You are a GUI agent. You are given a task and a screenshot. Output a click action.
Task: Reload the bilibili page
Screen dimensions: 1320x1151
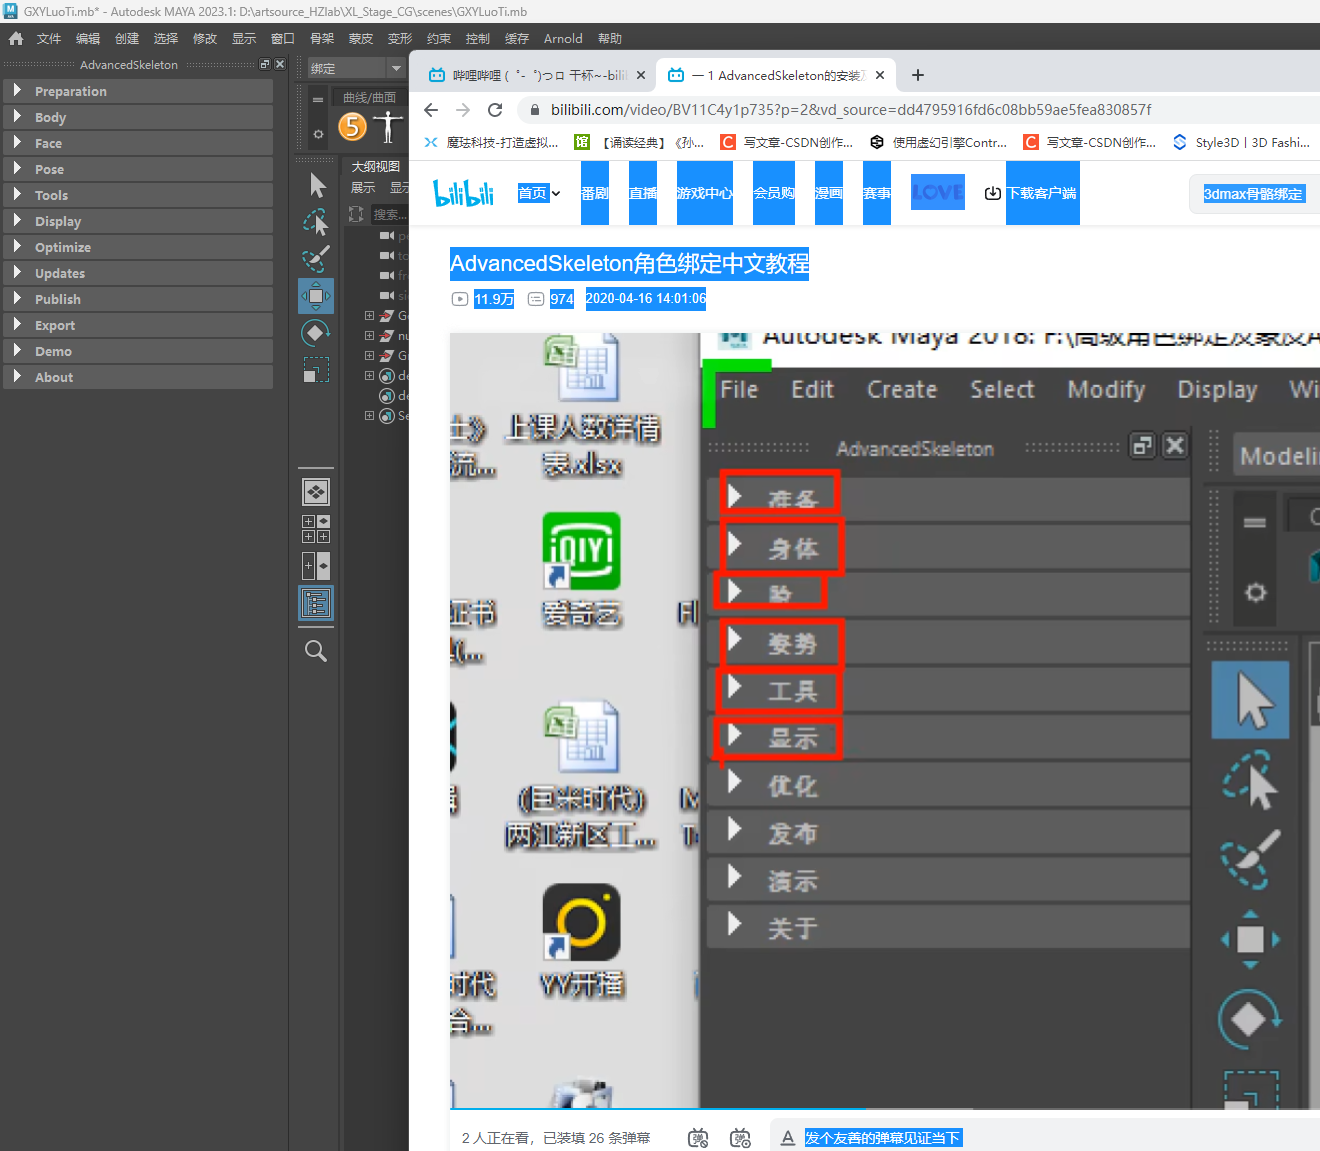pyautogui.click(x=495, y=110)
